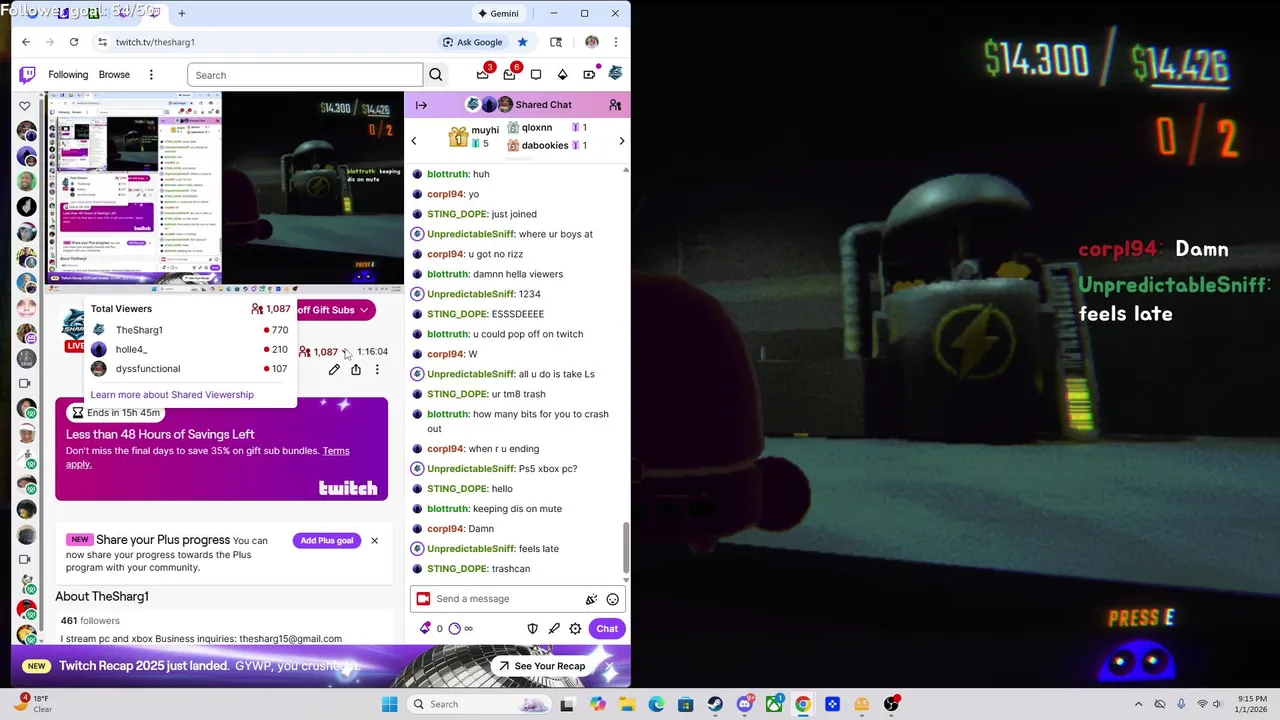Open File Explorer from the taskbar
1280x720 pixels.
tap(627, 704)
